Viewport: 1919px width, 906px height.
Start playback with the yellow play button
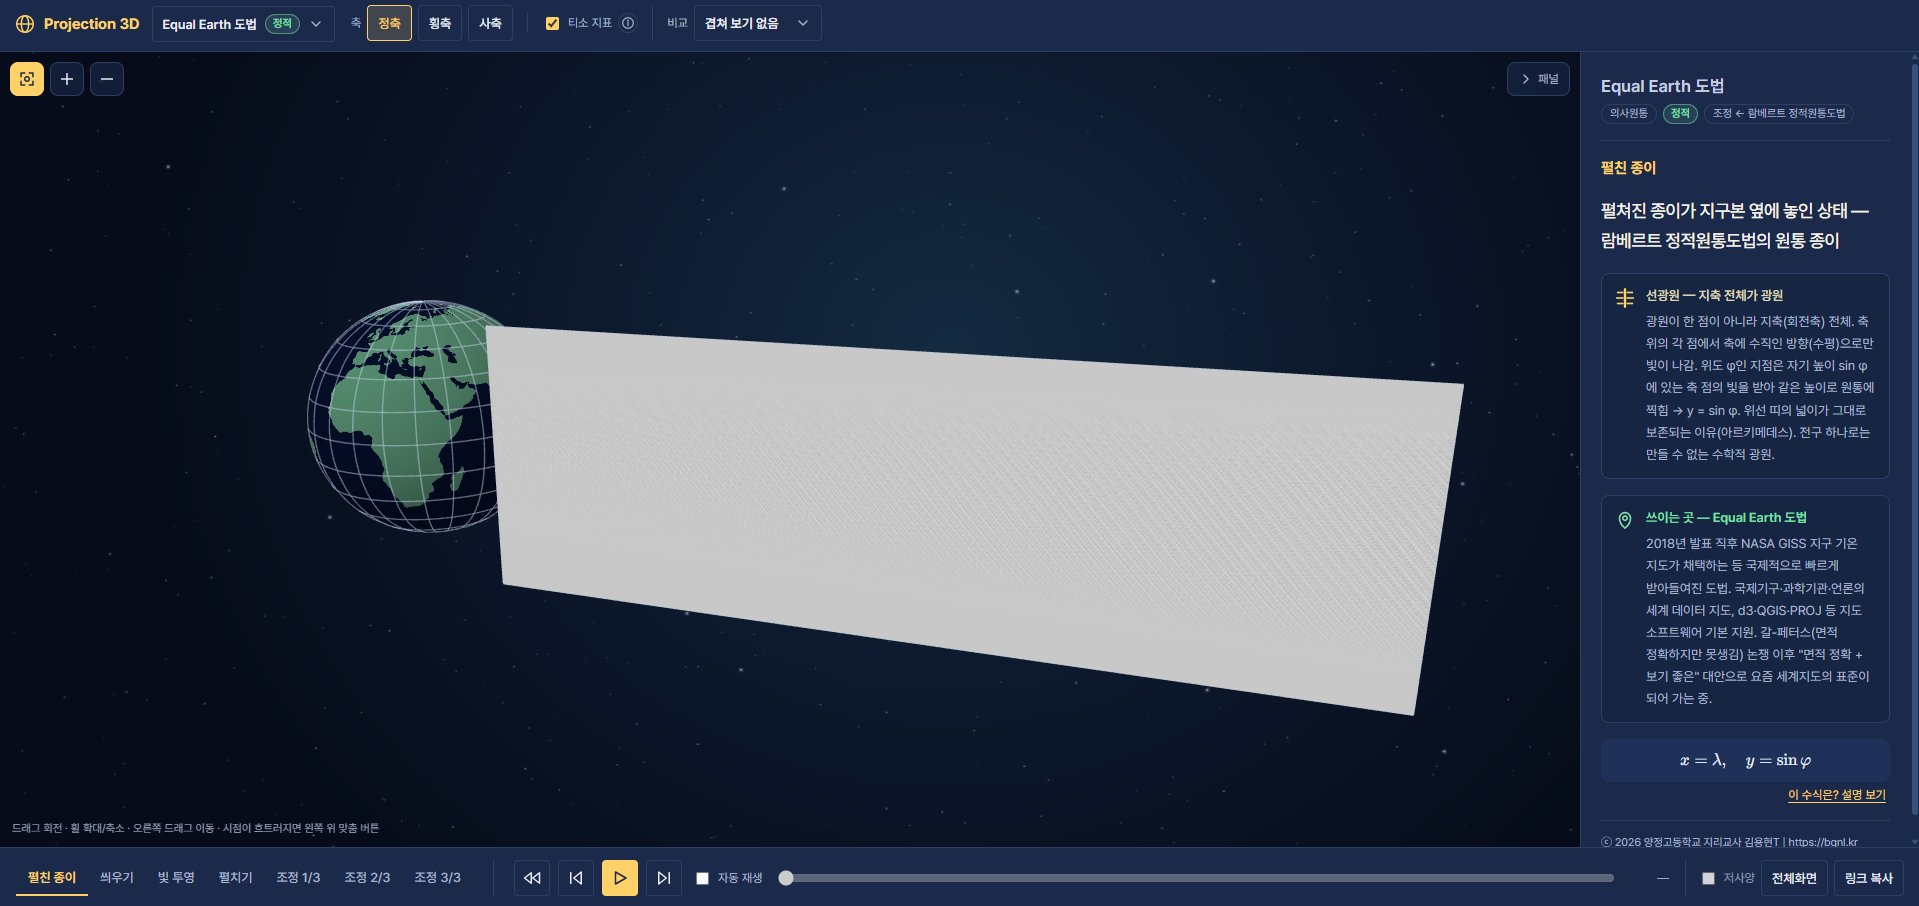620,878
